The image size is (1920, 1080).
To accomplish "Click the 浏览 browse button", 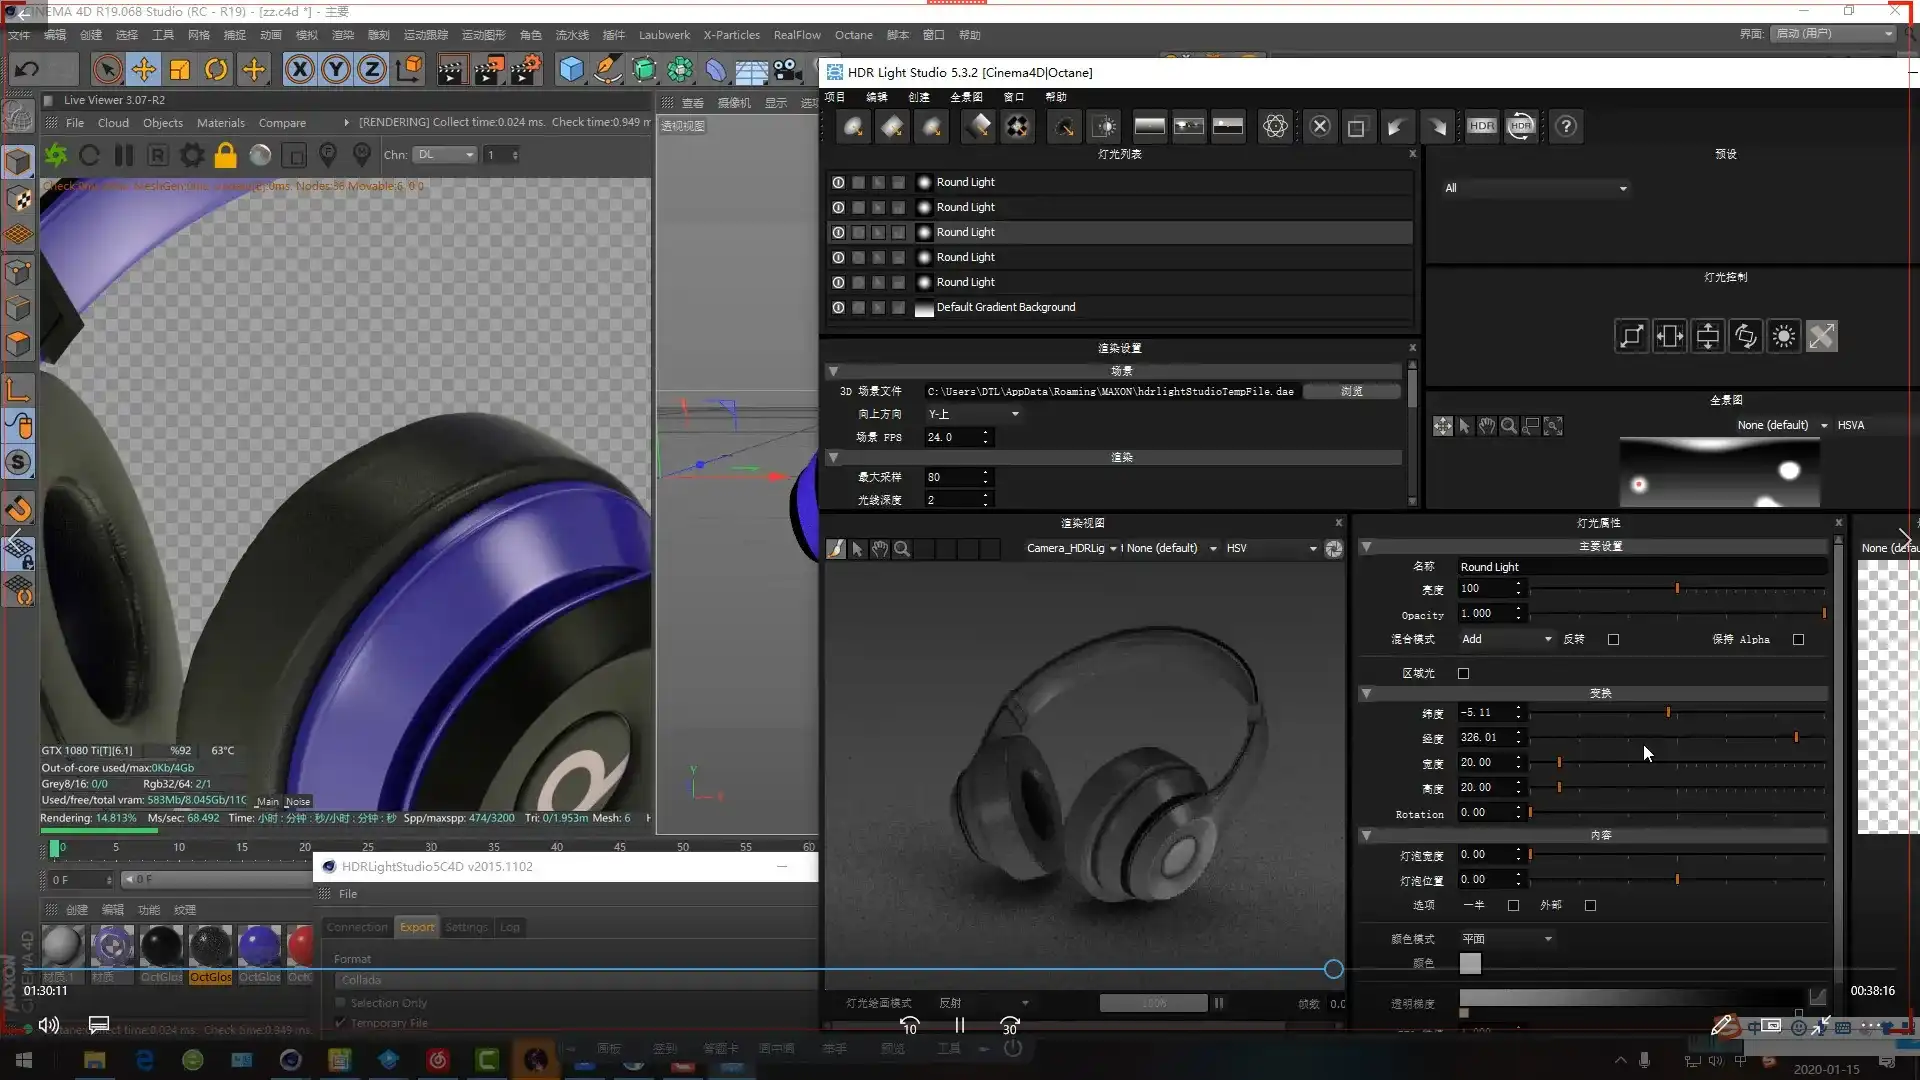I will click(x=1351, y=392).
